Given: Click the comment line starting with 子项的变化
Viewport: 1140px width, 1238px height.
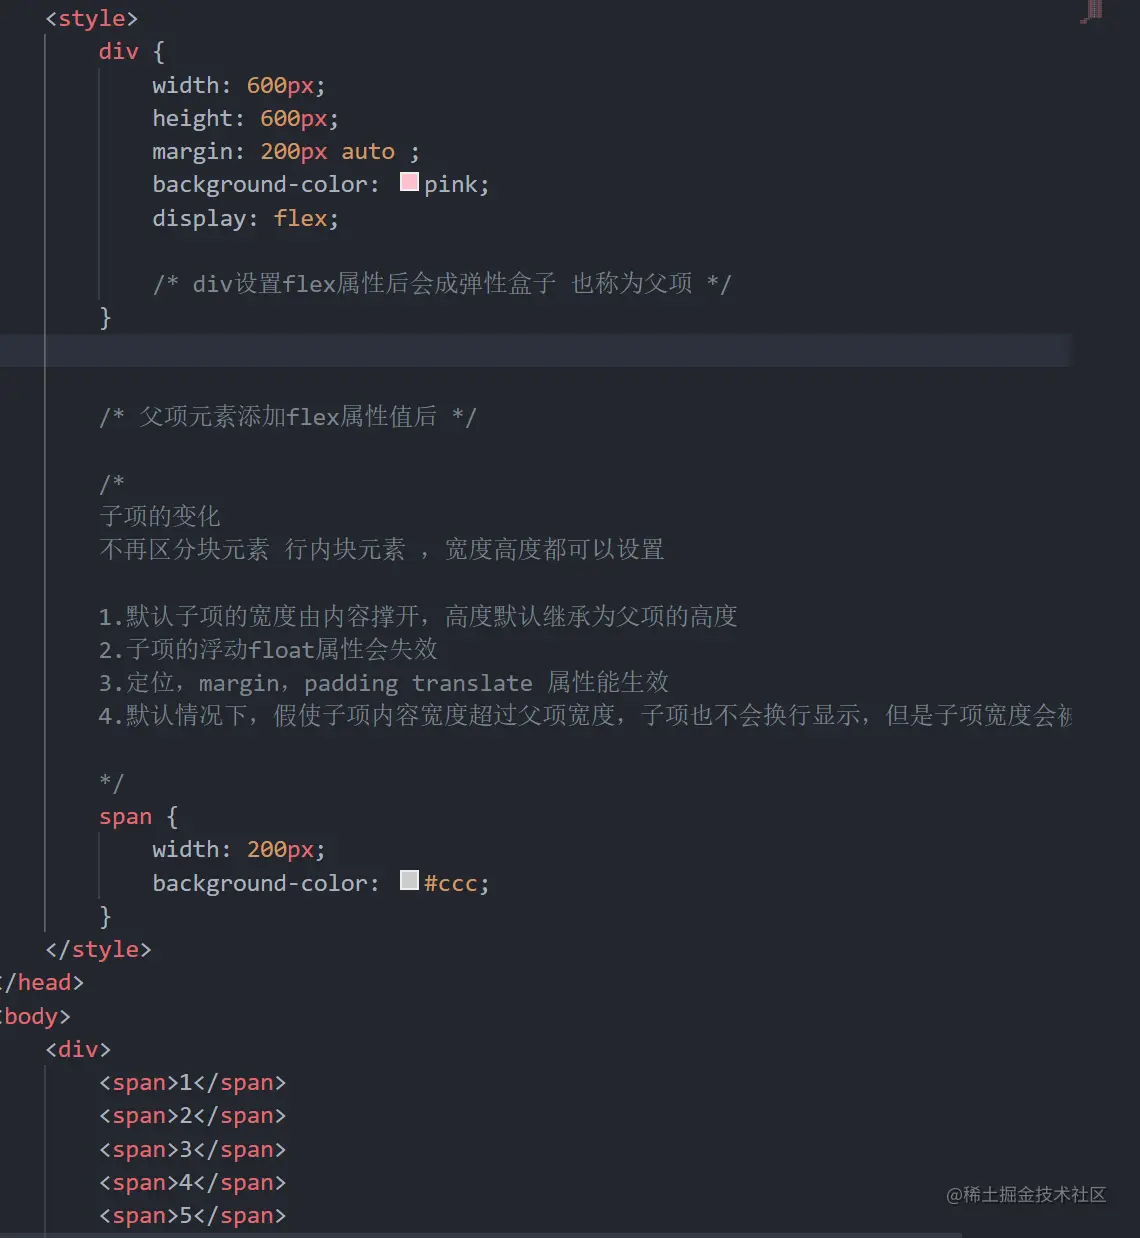Looking at the screenshot, I should [160, 516].
